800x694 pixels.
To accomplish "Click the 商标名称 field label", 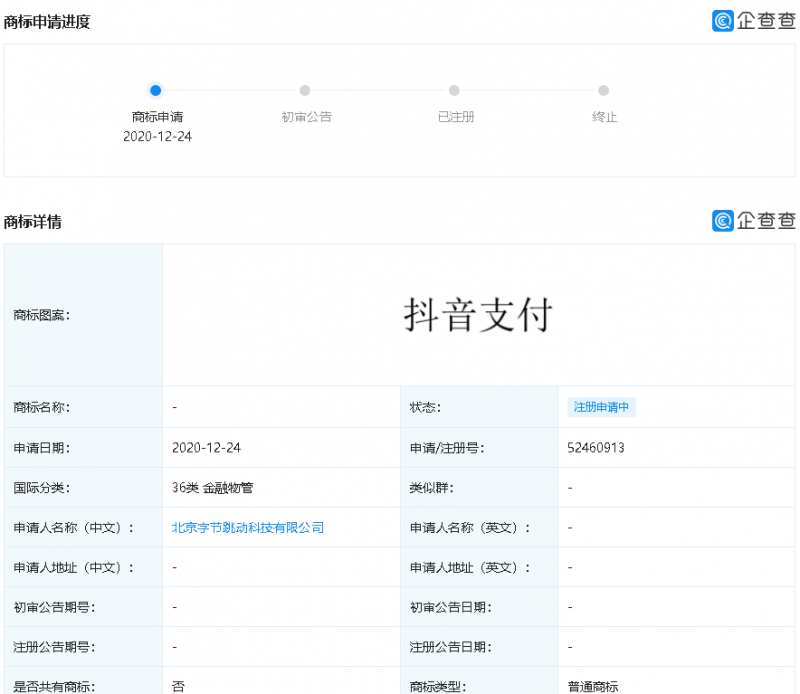I will pyautogui.click(x=42, y=407).
